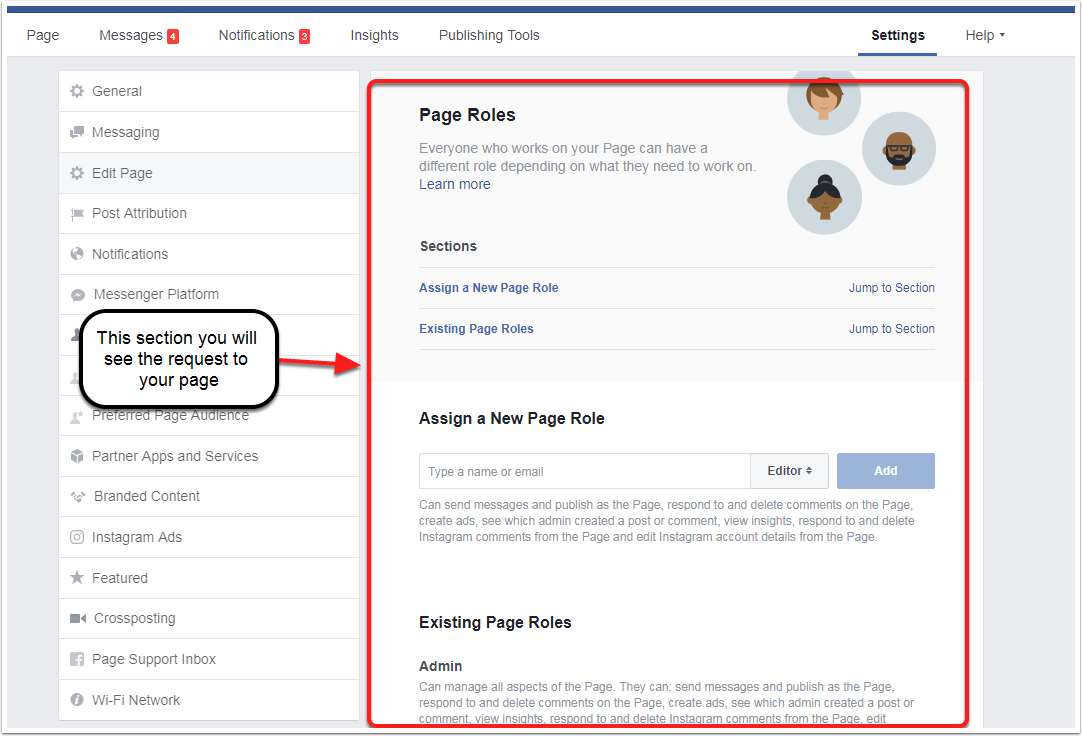This screenshot has width=1082, height=736.
Task: Click the info icon beside Wi-Fi Network
Action: point(77,699)
